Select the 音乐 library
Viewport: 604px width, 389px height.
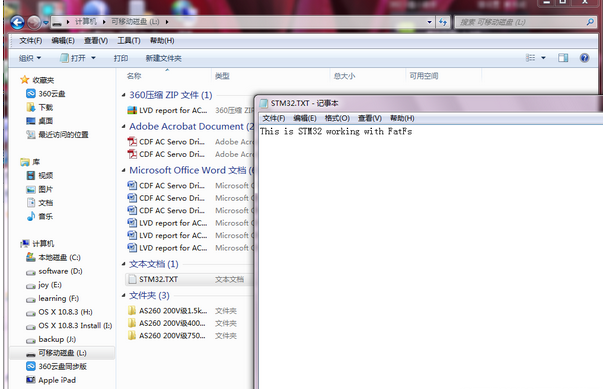coord(40,216)
